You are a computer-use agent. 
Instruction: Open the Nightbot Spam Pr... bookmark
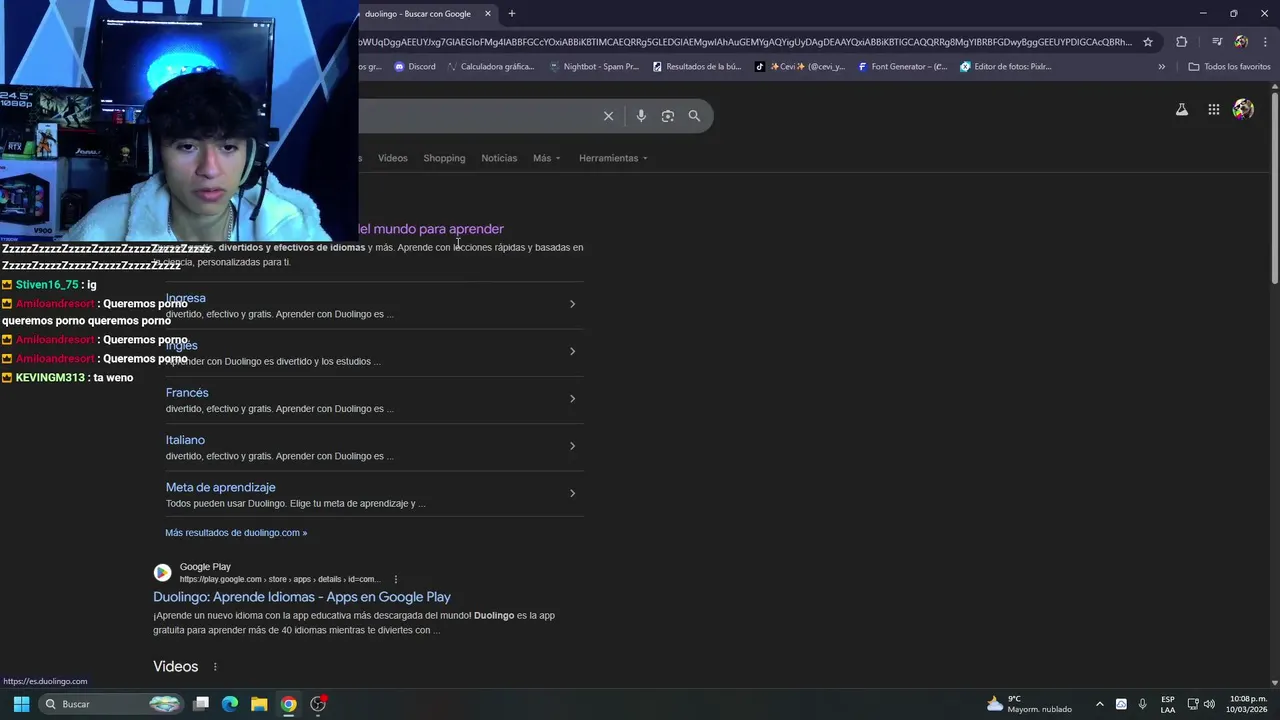click(594, 67)
